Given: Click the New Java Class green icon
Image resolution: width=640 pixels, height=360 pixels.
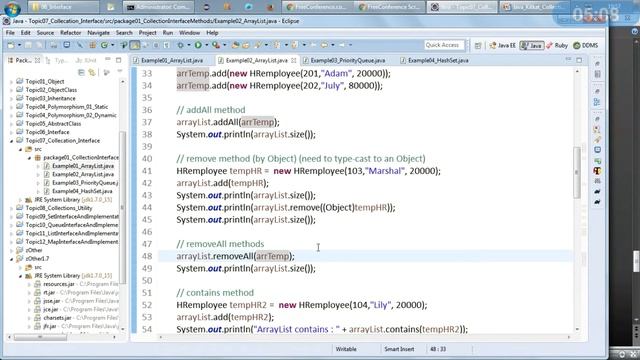Looking at the screenshot, I should coord(104,45).
